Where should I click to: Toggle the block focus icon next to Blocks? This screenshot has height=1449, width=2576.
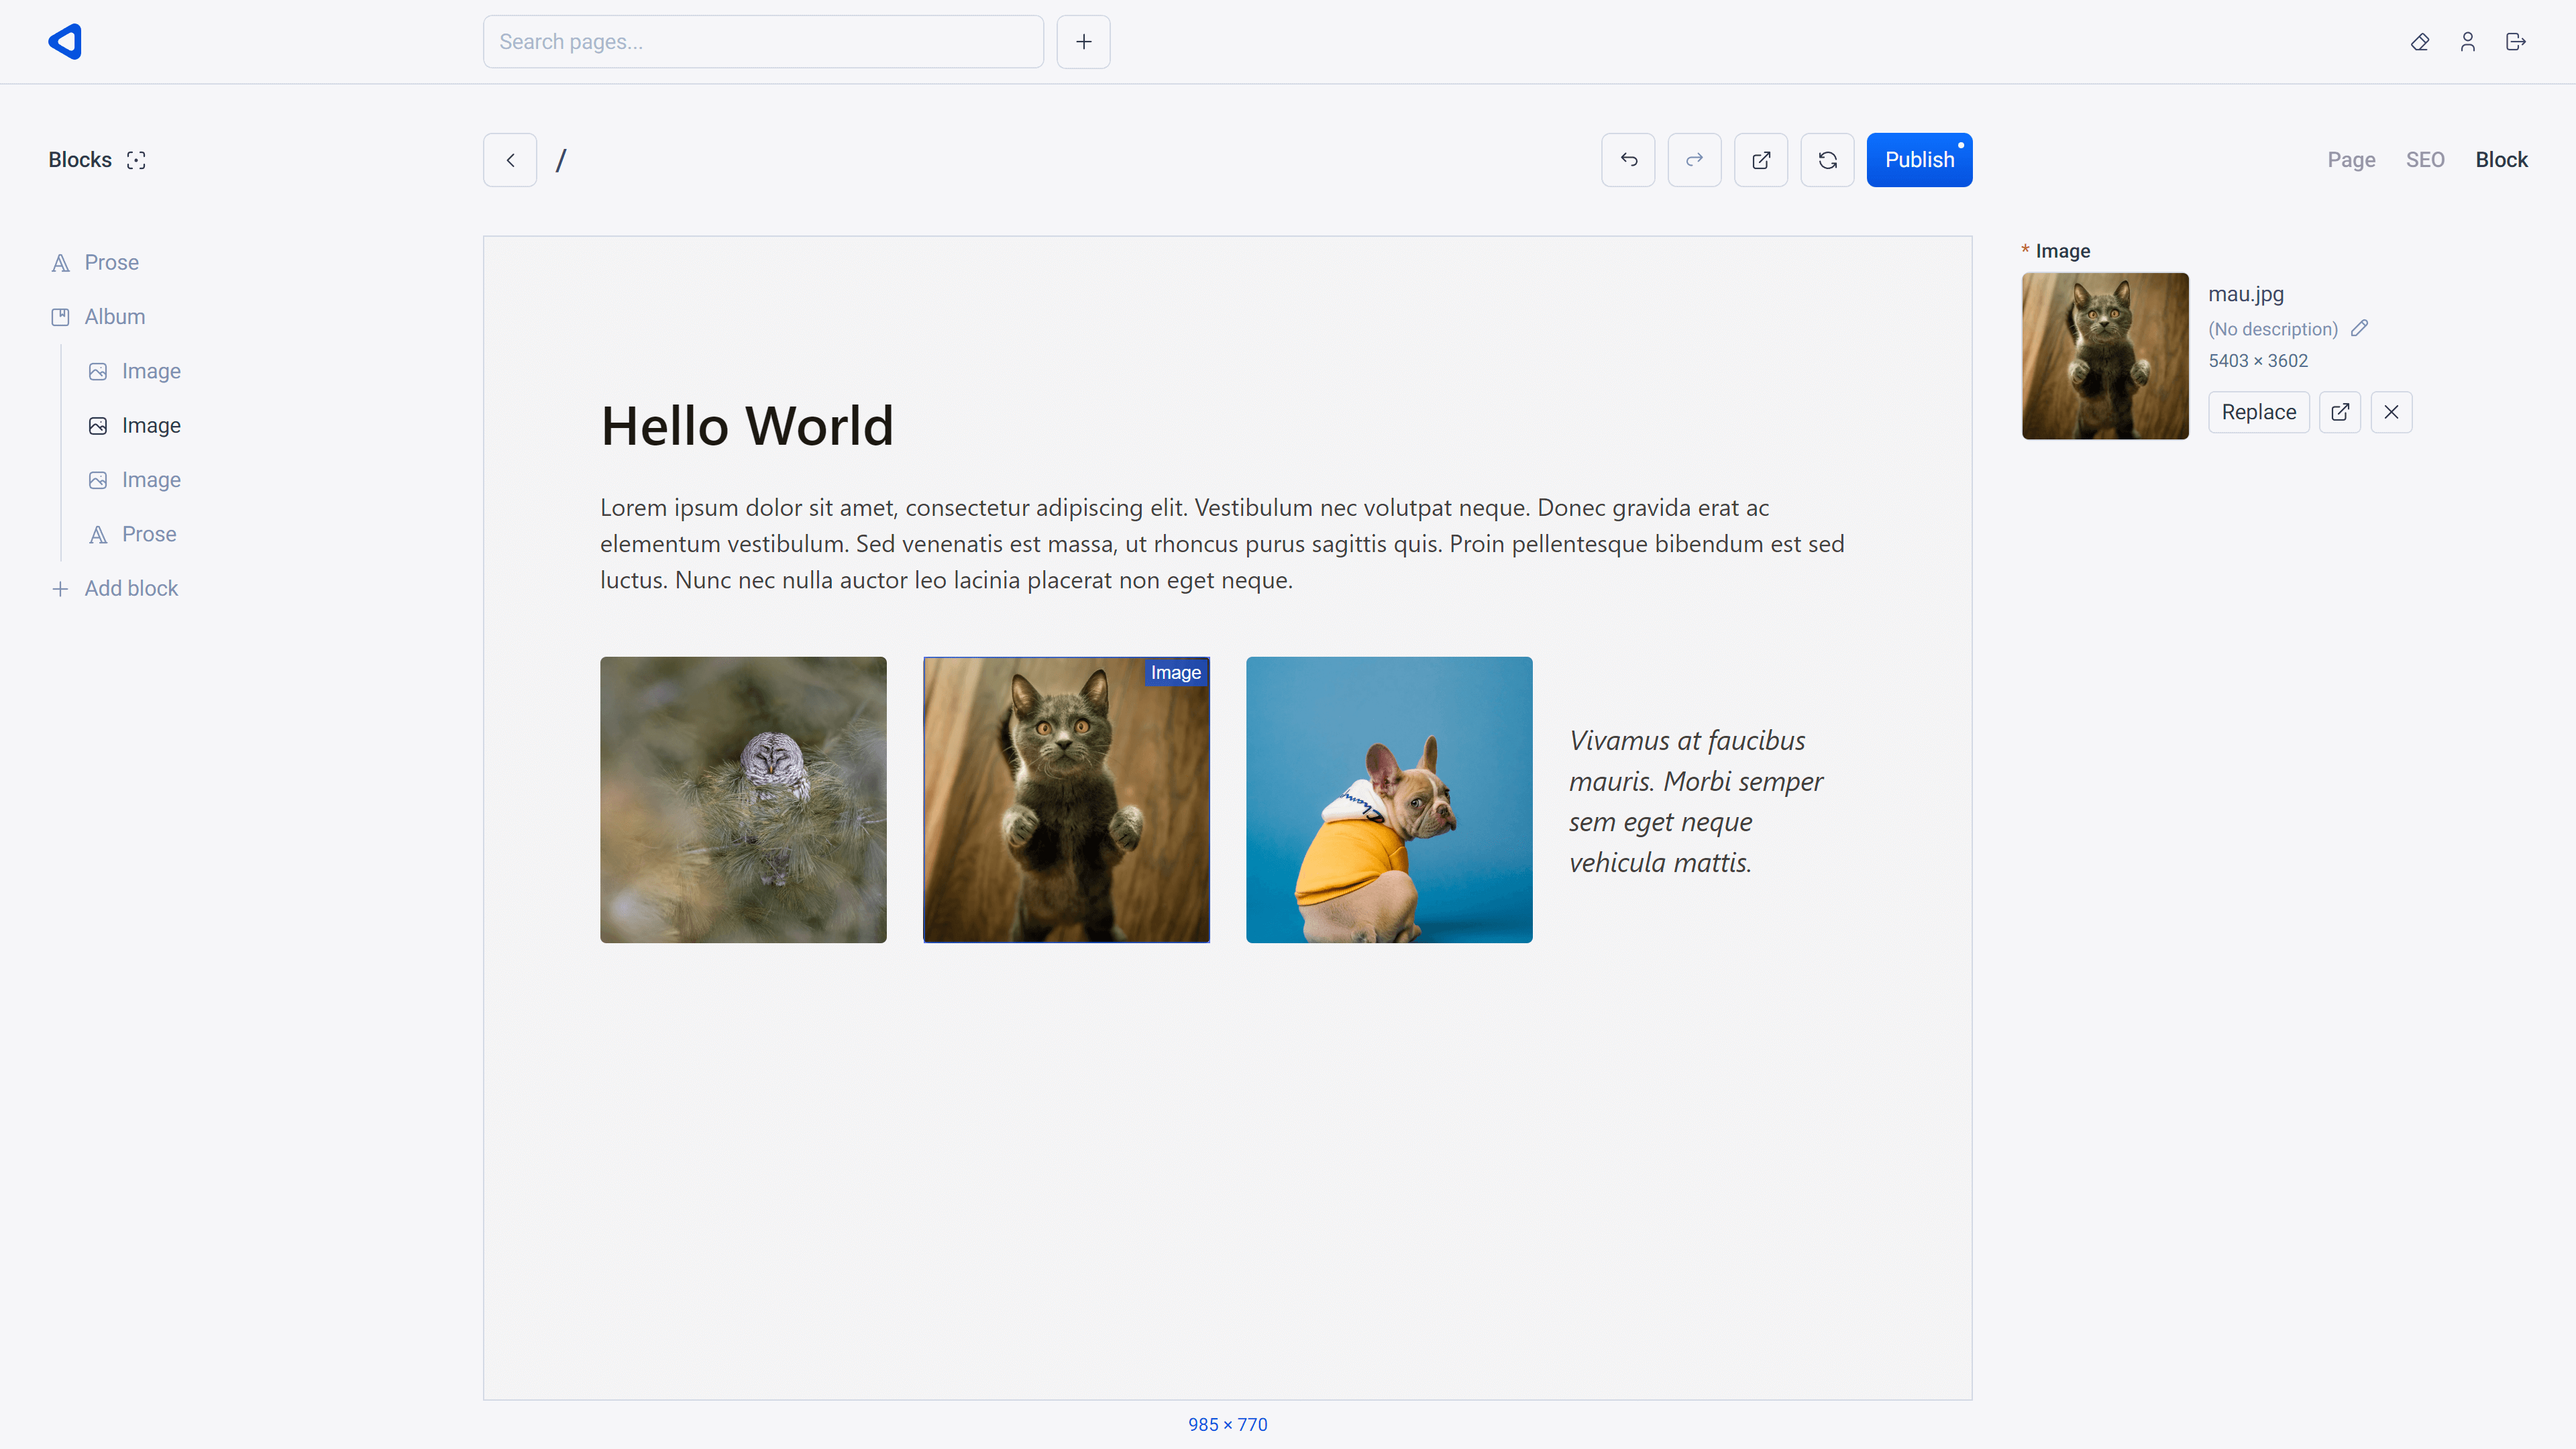point(136,160)
